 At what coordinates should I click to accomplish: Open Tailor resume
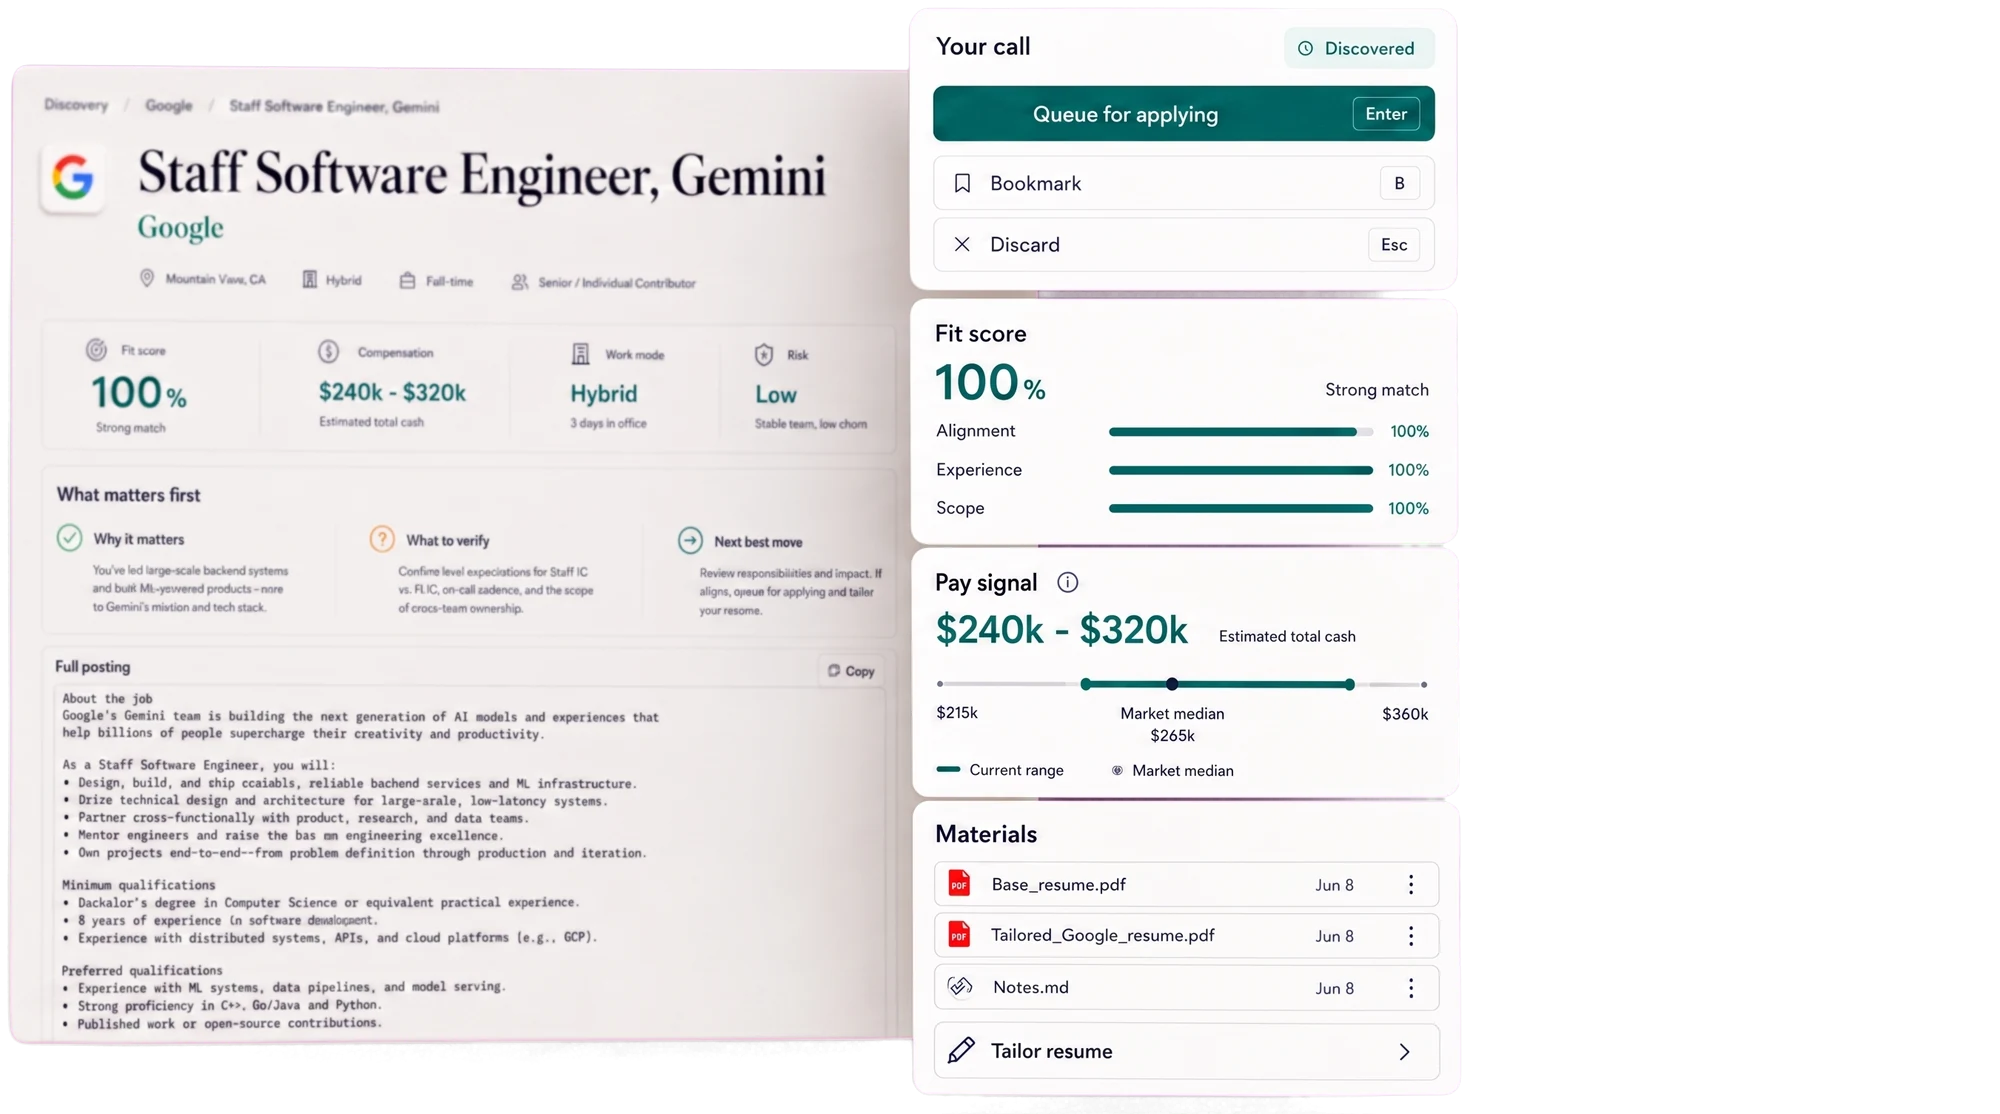pos(1186,1051)
